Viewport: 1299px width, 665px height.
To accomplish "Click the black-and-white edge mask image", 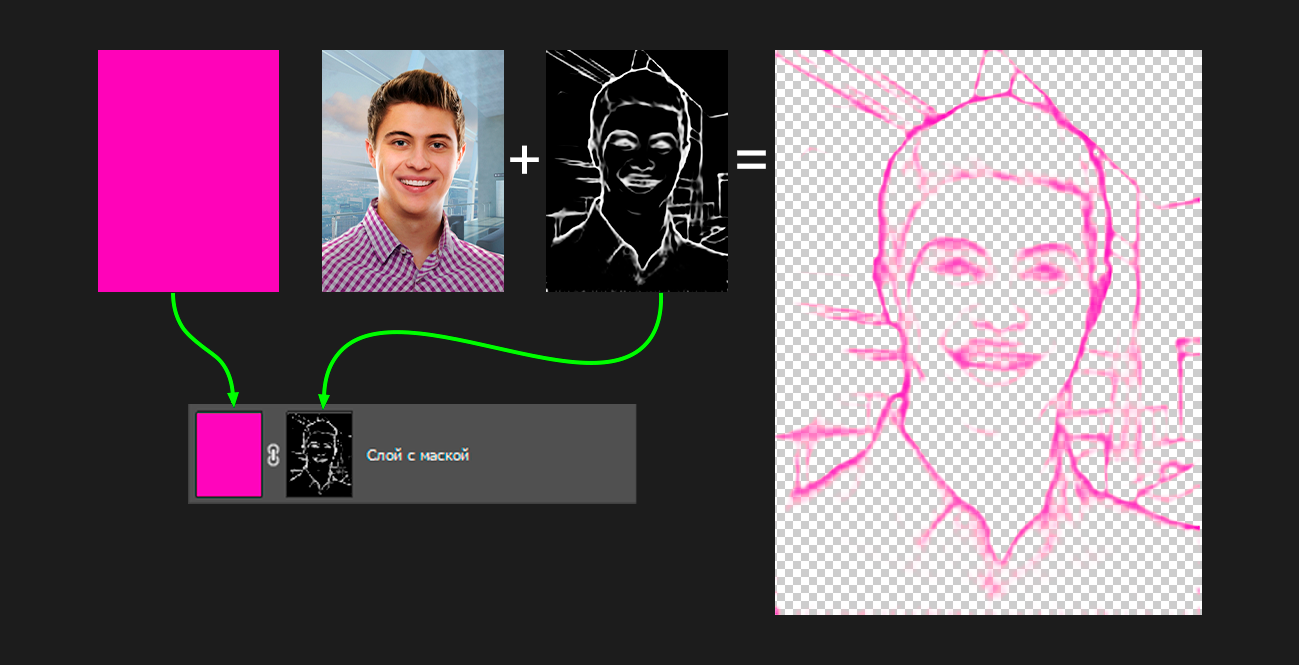I will (637, 171).
